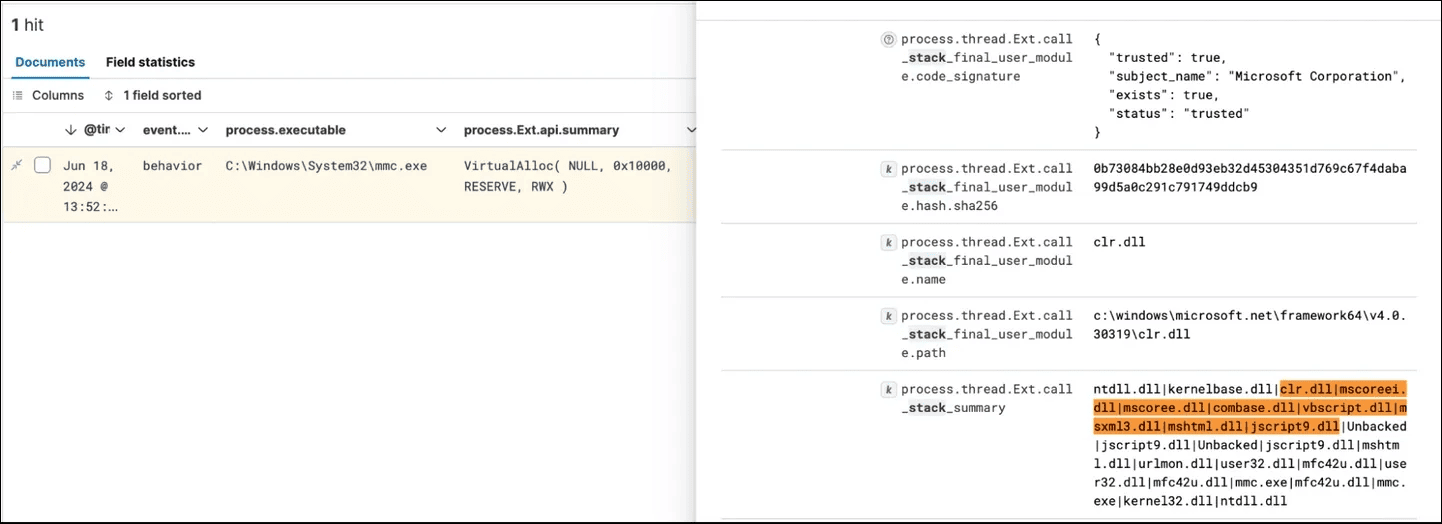Click the down-arrow sort icon on @timestamp column

click(70, 130)
